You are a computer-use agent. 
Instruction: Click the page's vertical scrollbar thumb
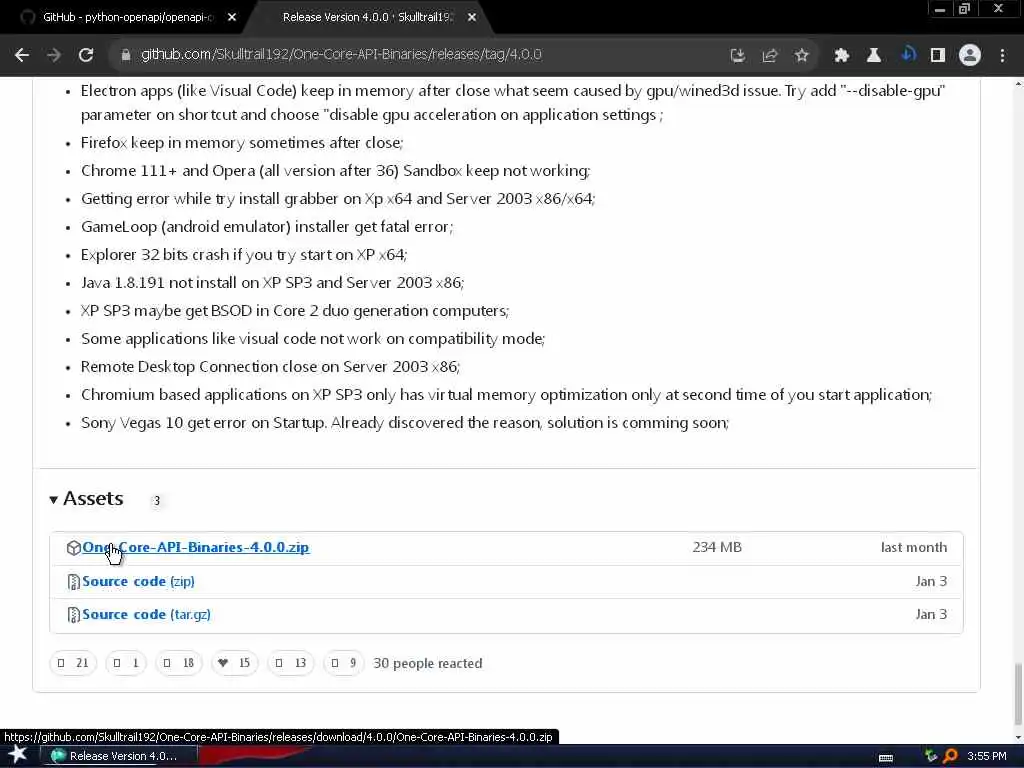[x=1017, y=694]
